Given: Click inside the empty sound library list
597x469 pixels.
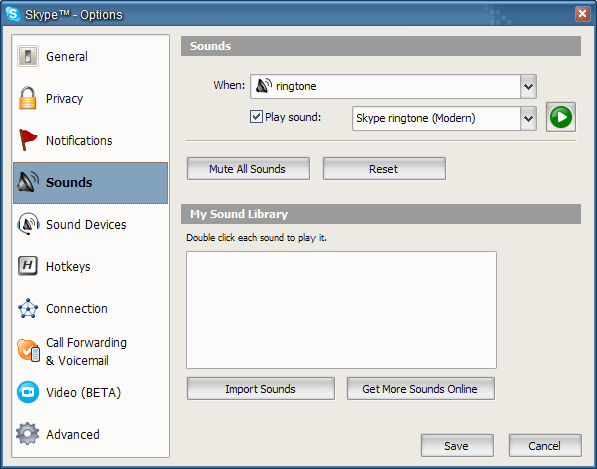Looking at the screenshot, I should click(341, 309).
